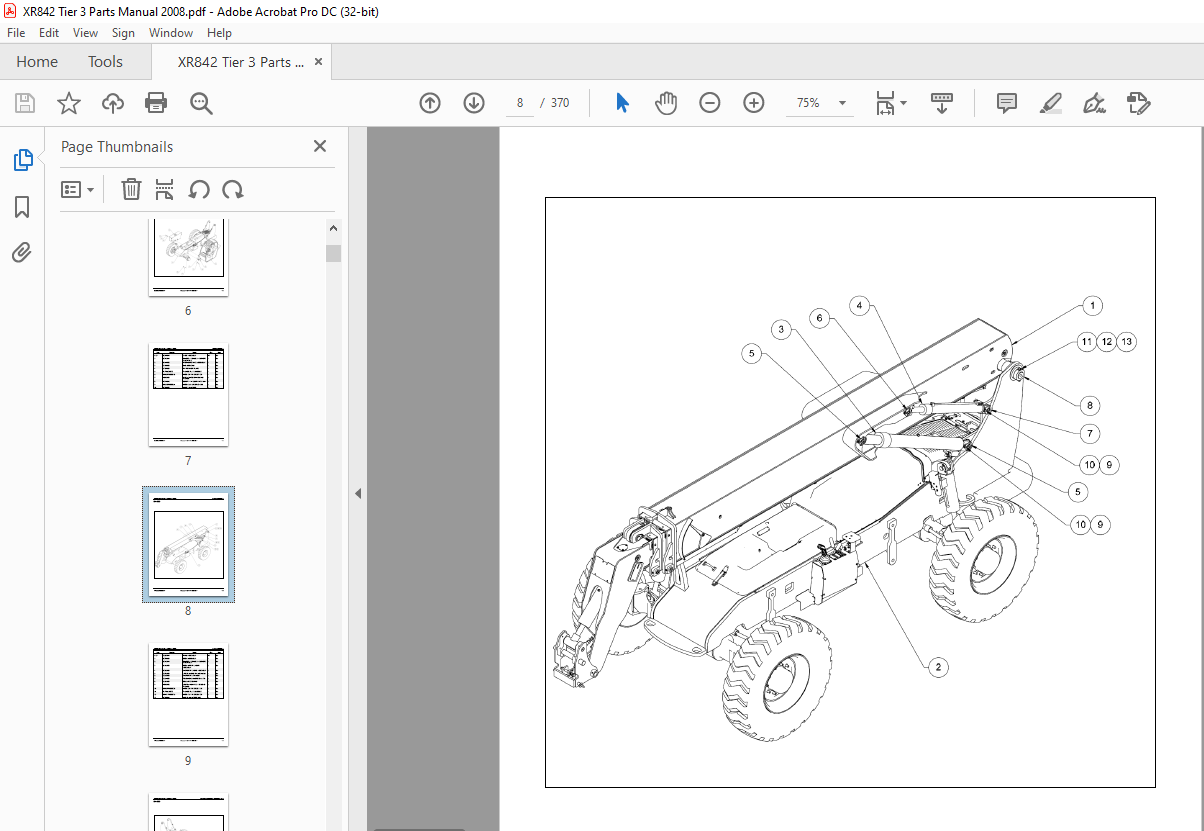Go to the previous page with the up arrow
The height and width of the screenshot is (831, 1204).
430,103
